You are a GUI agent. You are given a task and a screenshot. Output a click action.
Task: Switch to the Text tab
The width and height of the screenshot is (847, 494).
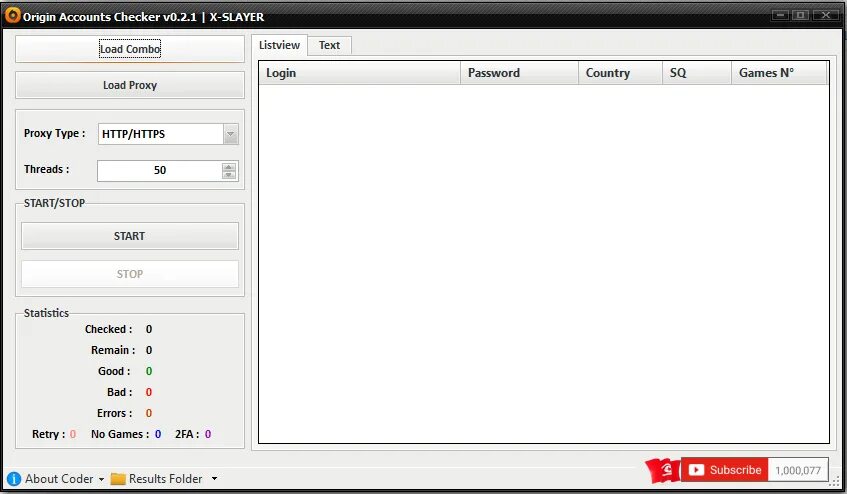(x=330, y=45)
